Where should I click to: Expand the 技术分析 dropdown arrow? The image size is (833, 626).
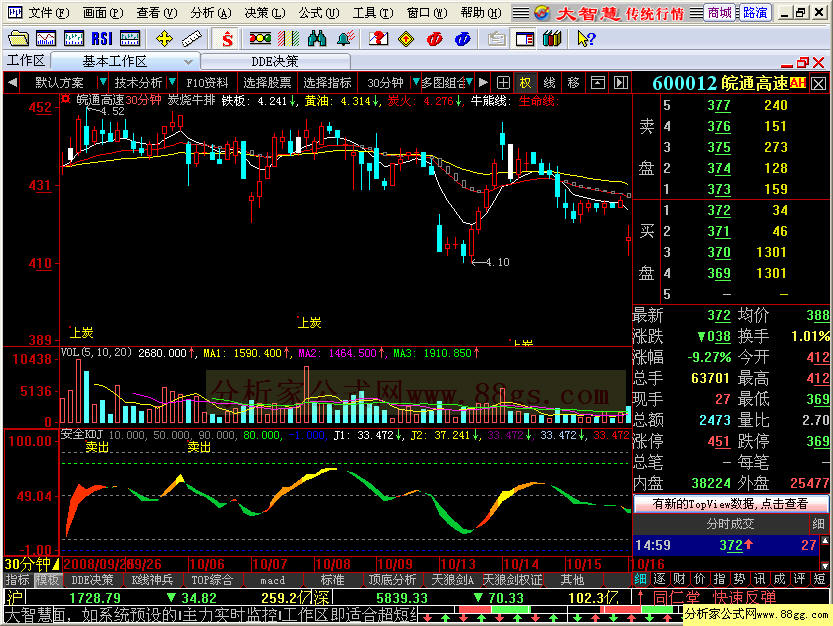tap(172, 83)
